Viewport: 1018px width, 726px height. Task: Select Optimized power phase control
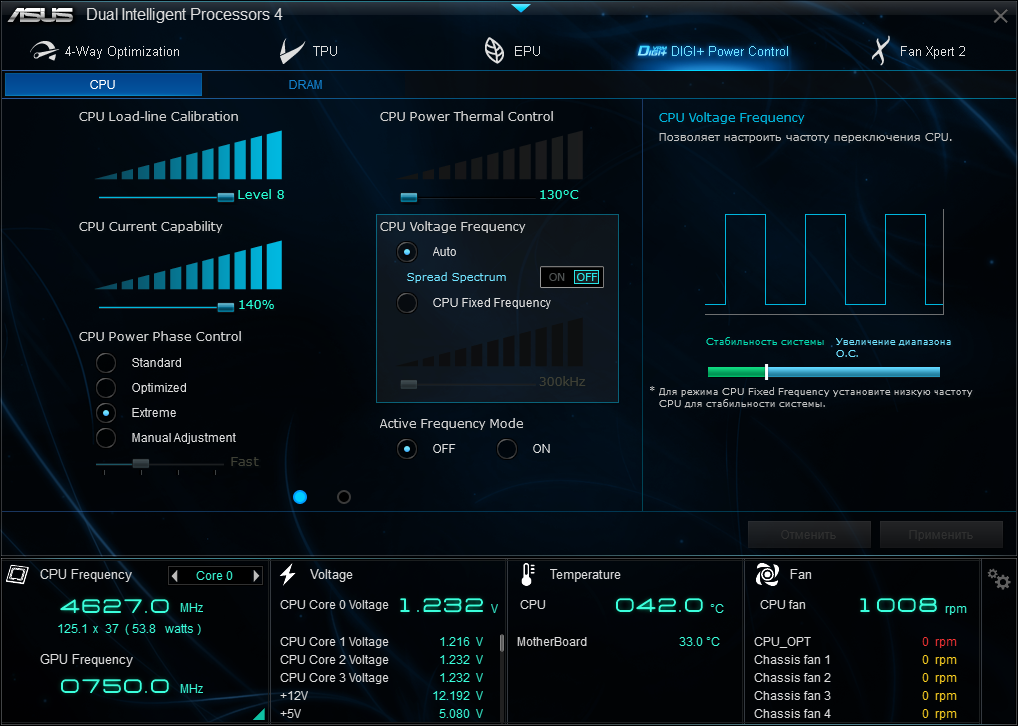pos(106,388)
